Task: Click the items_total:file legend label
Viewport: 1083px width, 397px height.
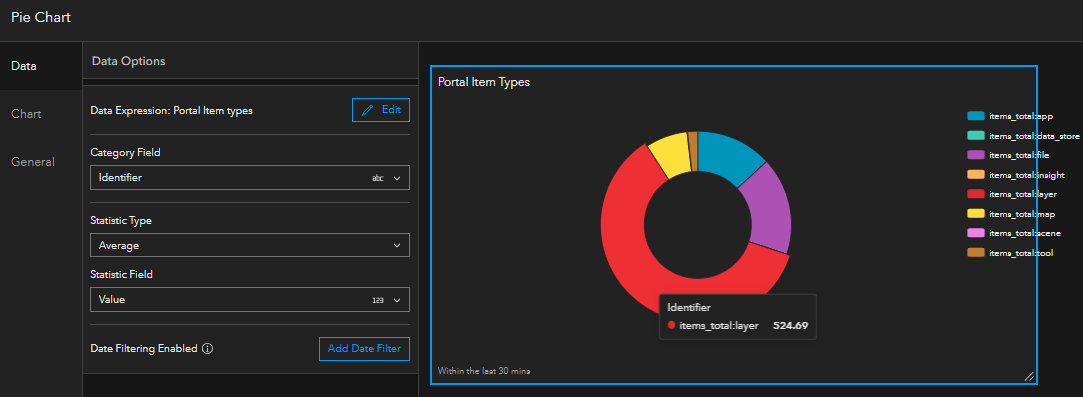Action: point(1019,156)
